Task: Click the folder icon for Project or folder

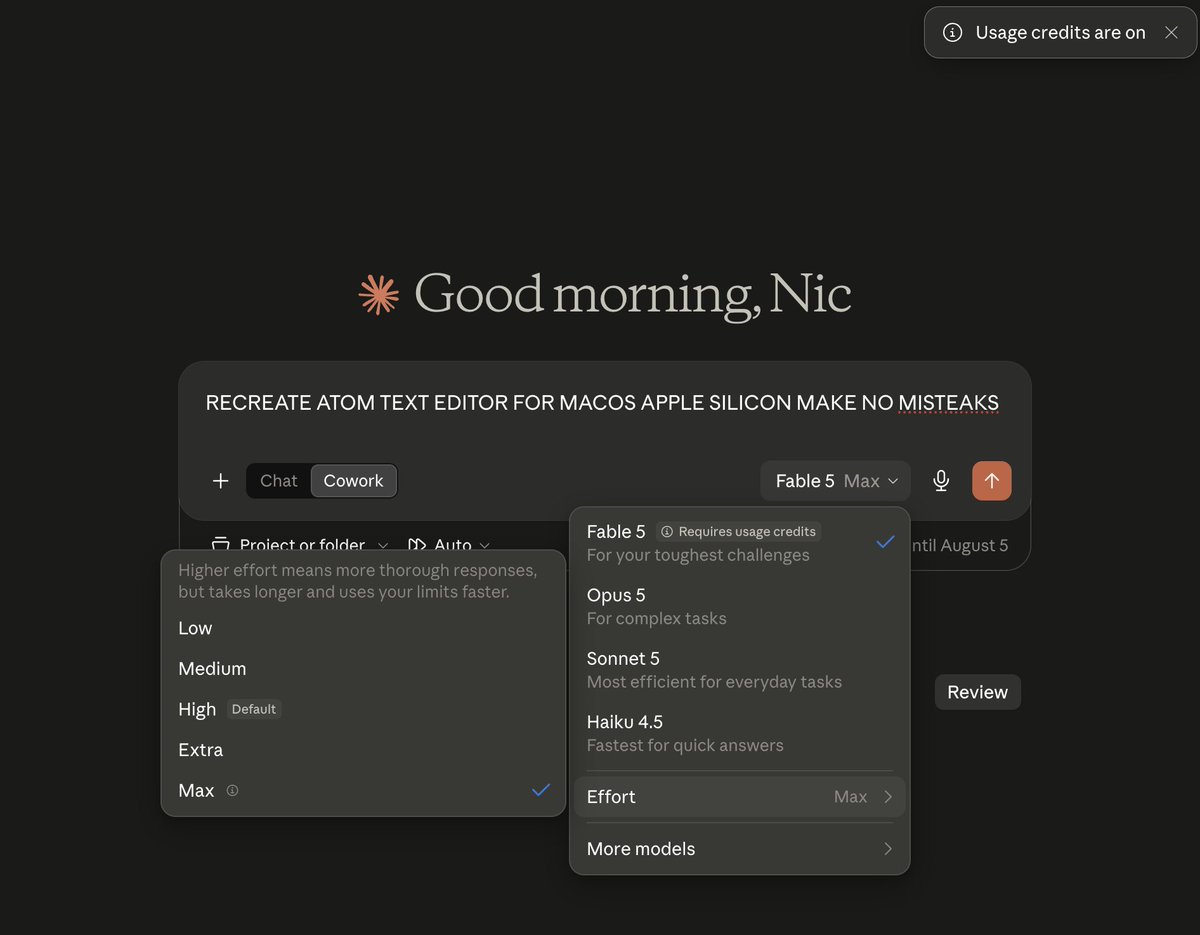Action: click(x=220, y=545)
